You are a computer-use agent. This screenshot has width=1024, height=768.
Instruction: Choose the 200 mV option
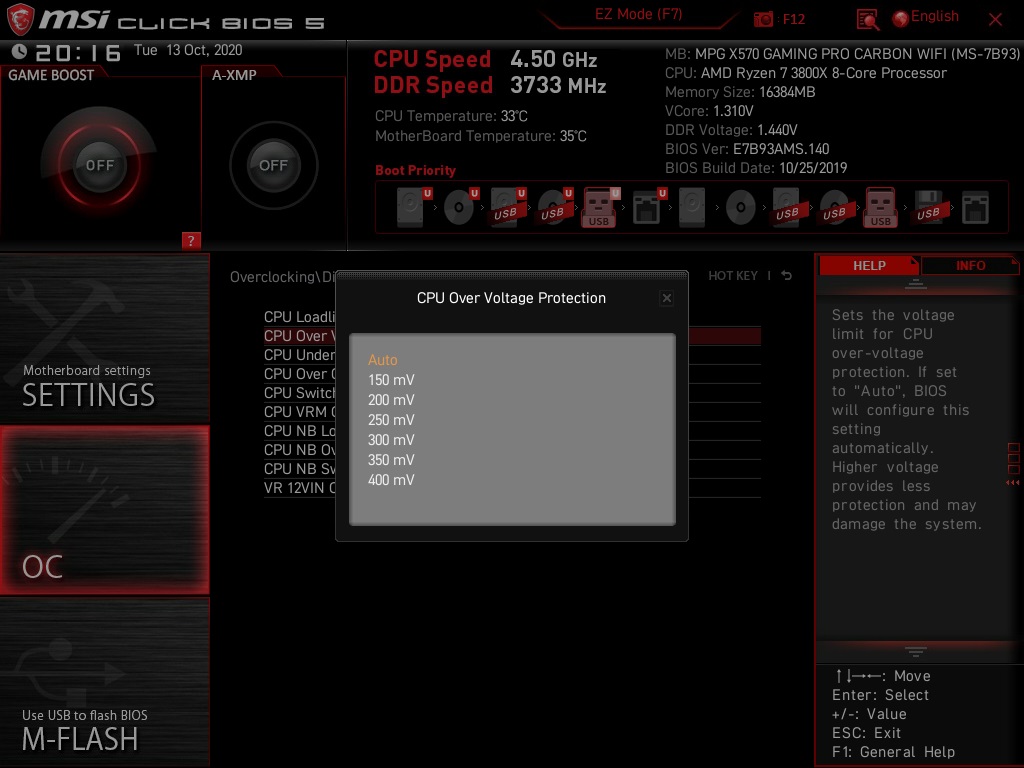[391, 400]
